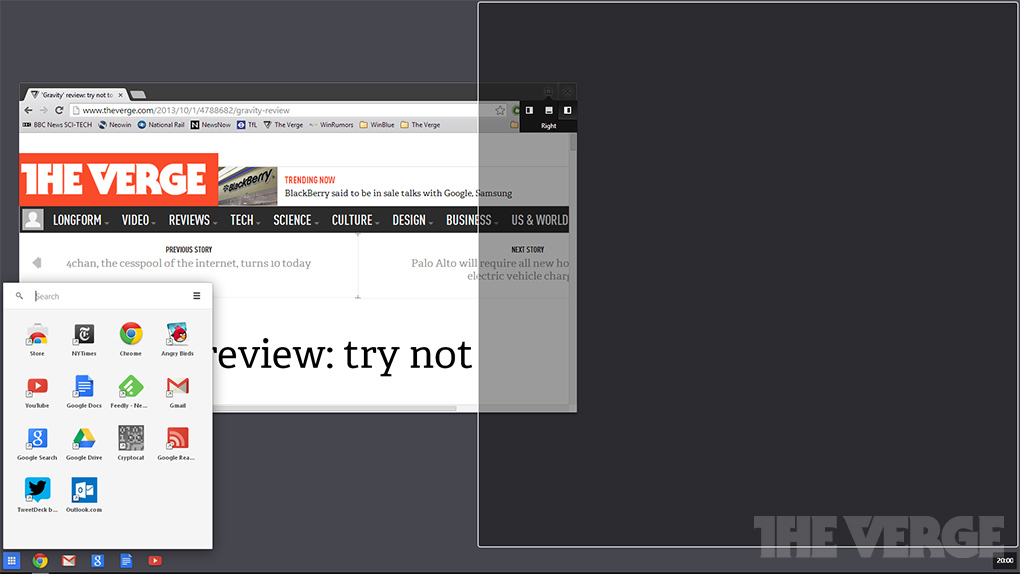Open Chrome from the shelf
The height and width of the screenshot is (574, 1020).
click(40, 560)
